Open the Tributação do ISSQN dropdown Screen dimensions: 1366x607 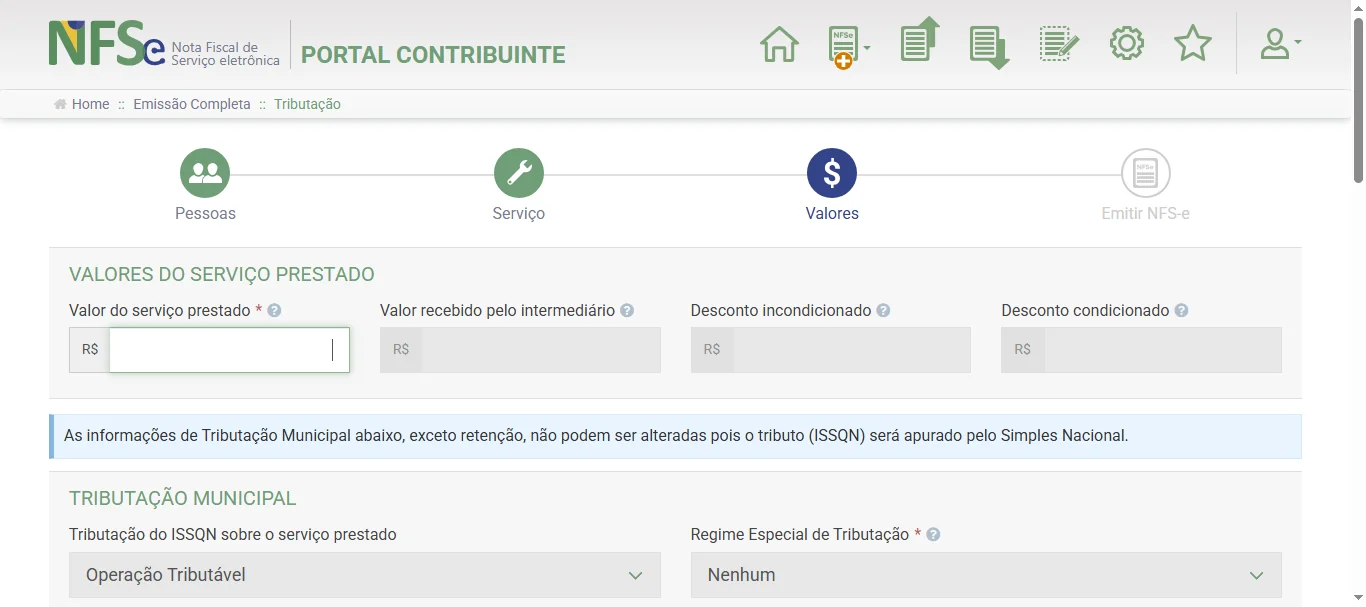click(364, 575)
